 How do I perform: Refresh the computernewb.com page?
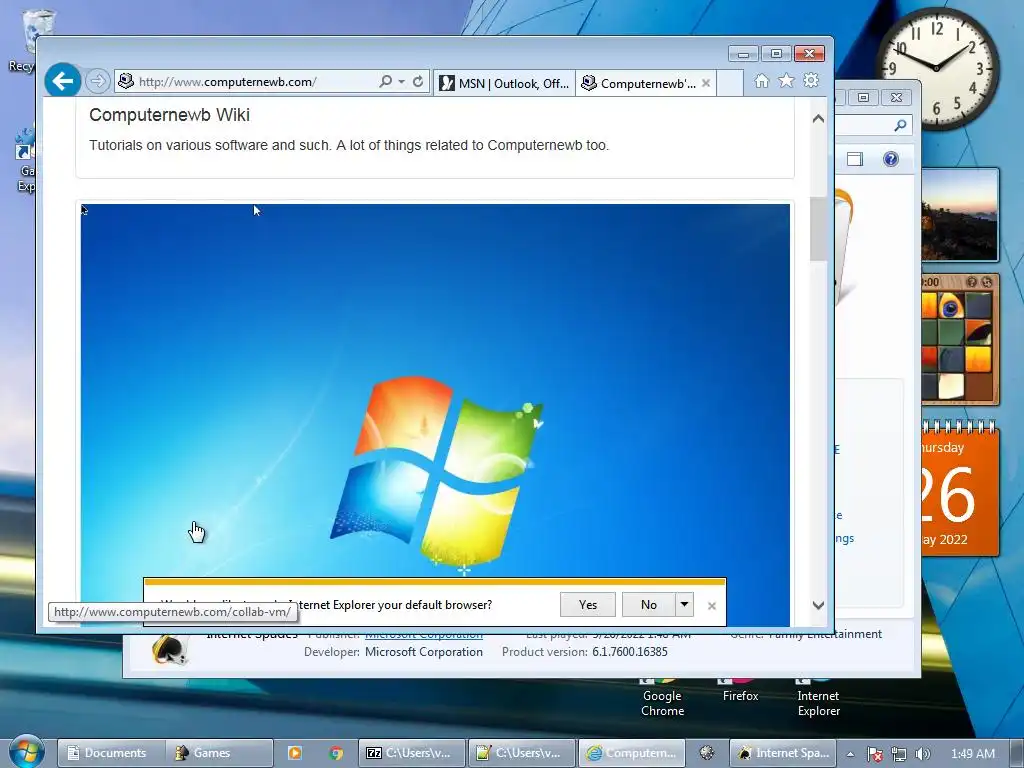[x=418, y=82]
